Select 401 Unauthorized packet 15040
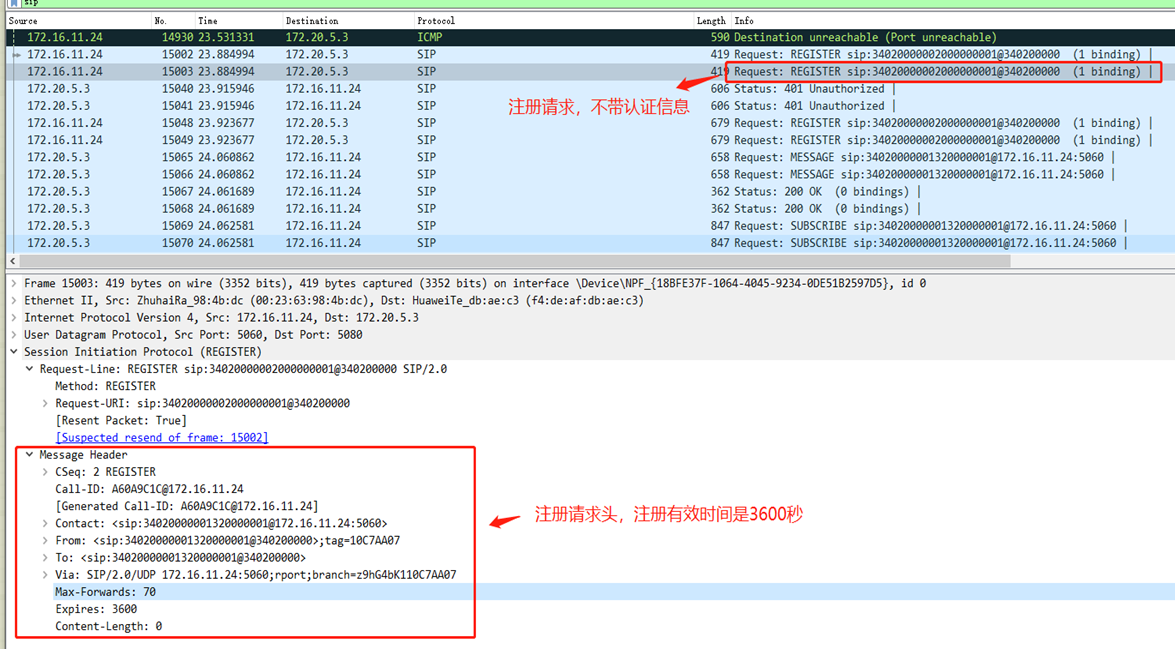Image resolution: width=1175 pixels, height=649 pixels. pyautogui.click(x=590, y=89)
